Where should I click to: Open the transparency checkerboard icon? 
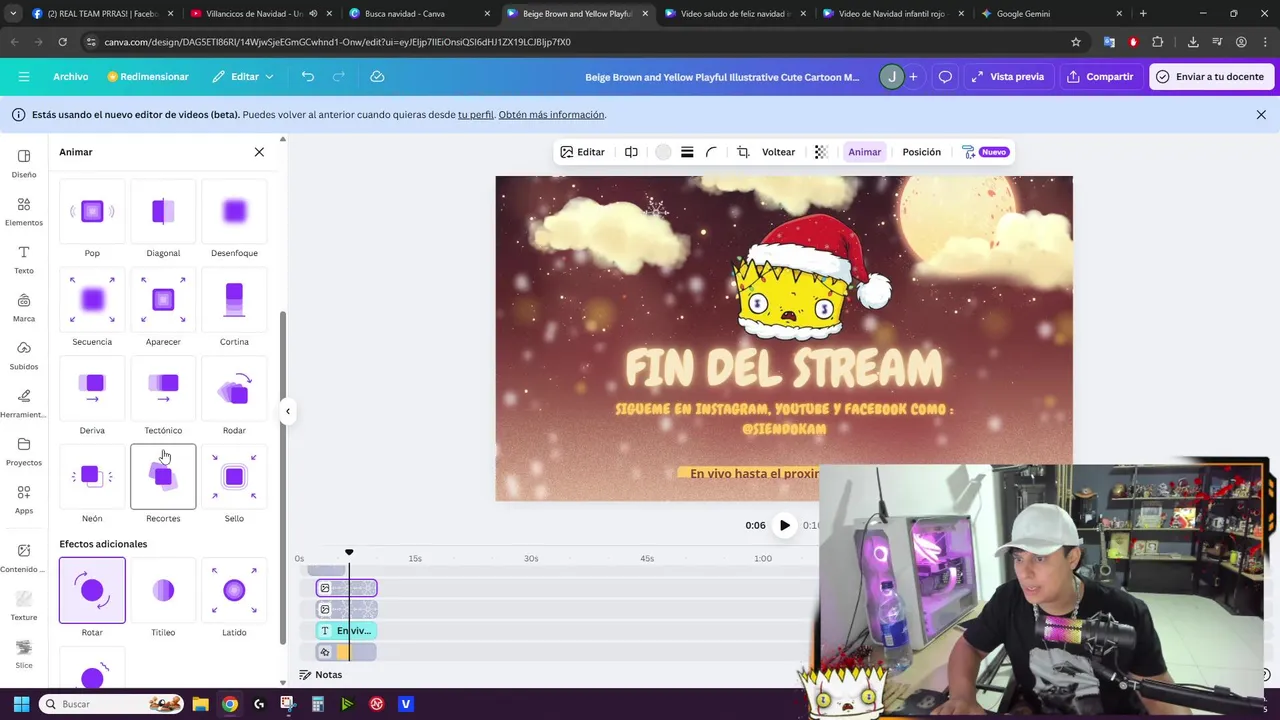pyautogui.click(x=821, y=152)
